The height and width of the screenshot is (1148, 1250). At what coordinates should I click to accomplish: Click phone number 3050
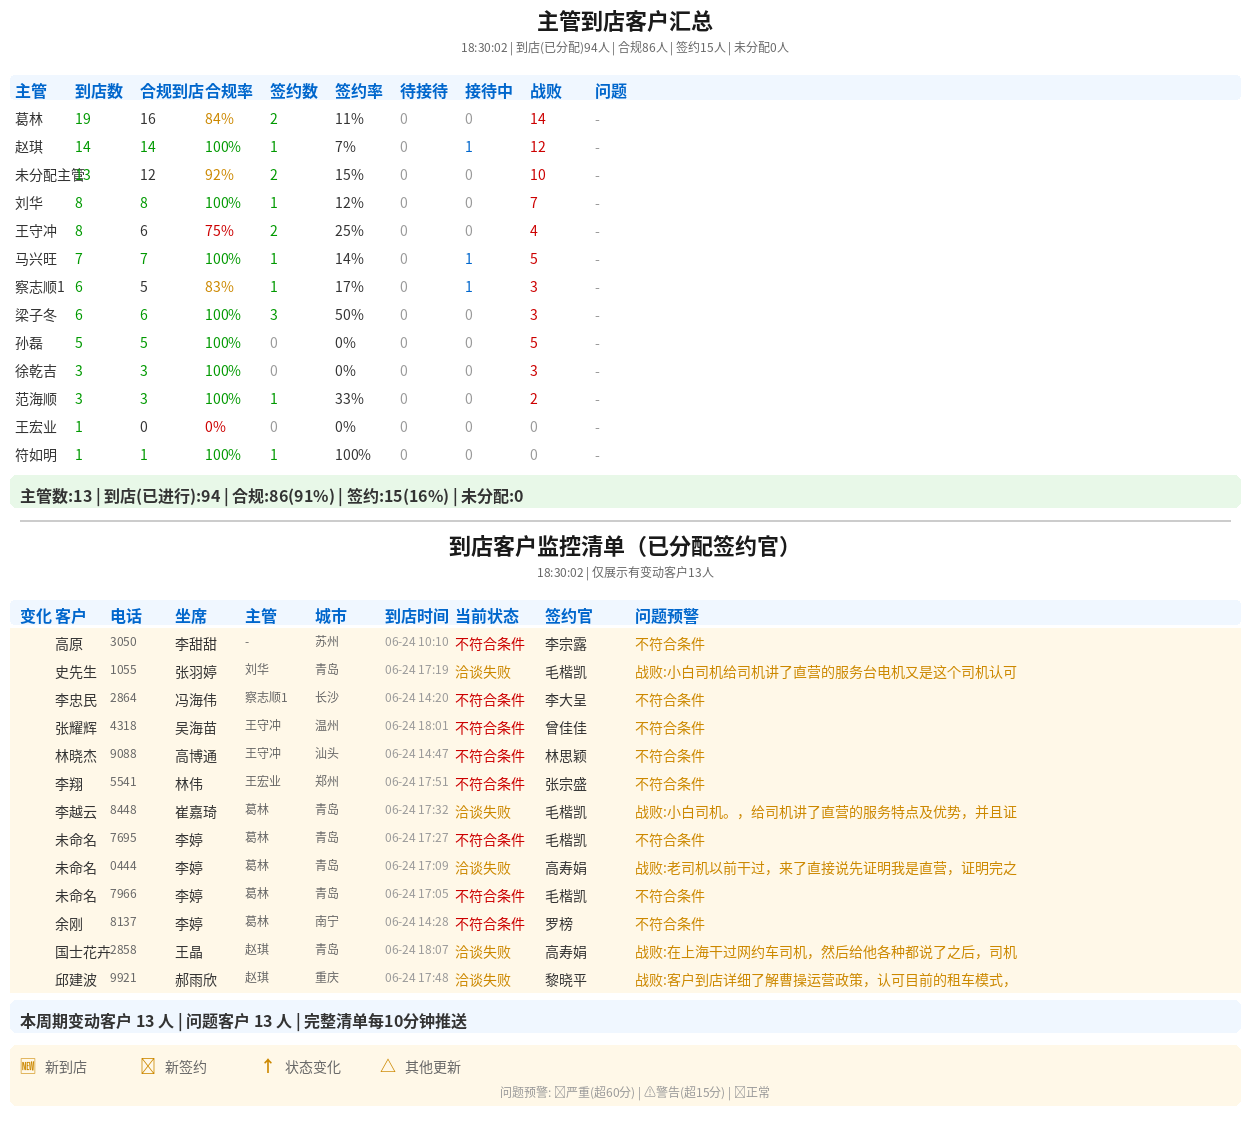123,642
